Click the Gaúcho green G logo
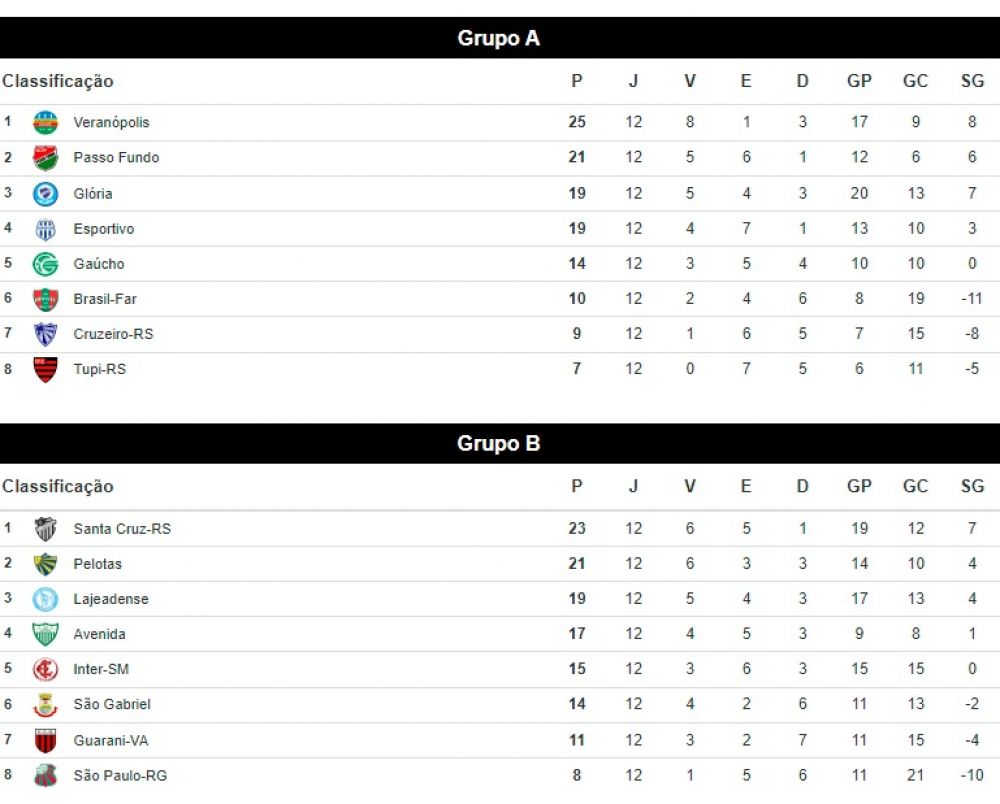The height and width of the screenshot is (804, 1000). pos(45,264)
